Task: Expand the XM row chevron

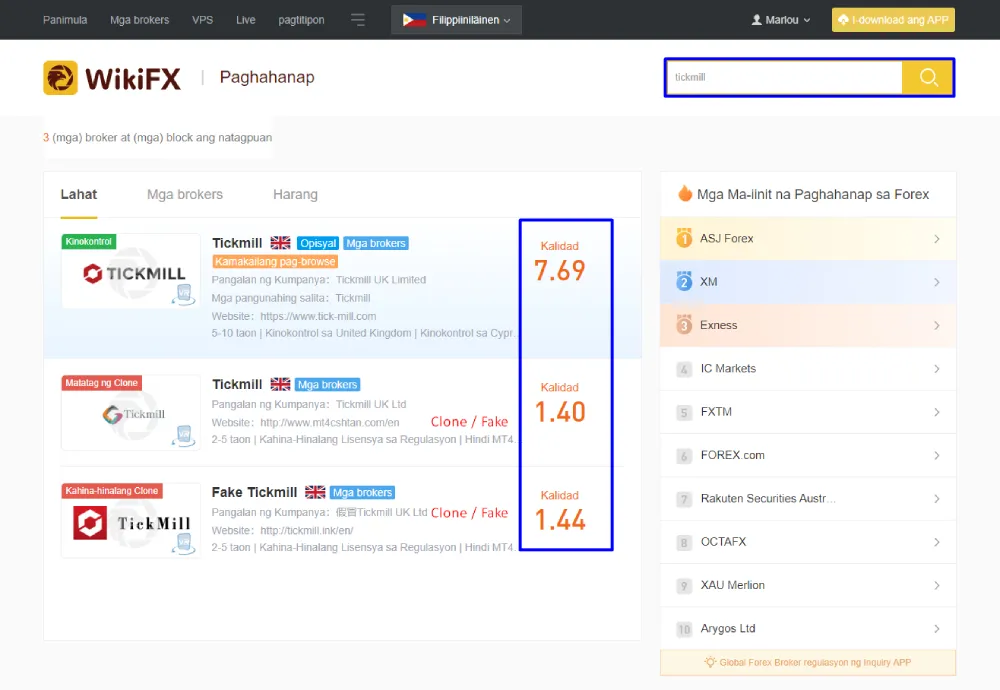Action: (936, 282)
